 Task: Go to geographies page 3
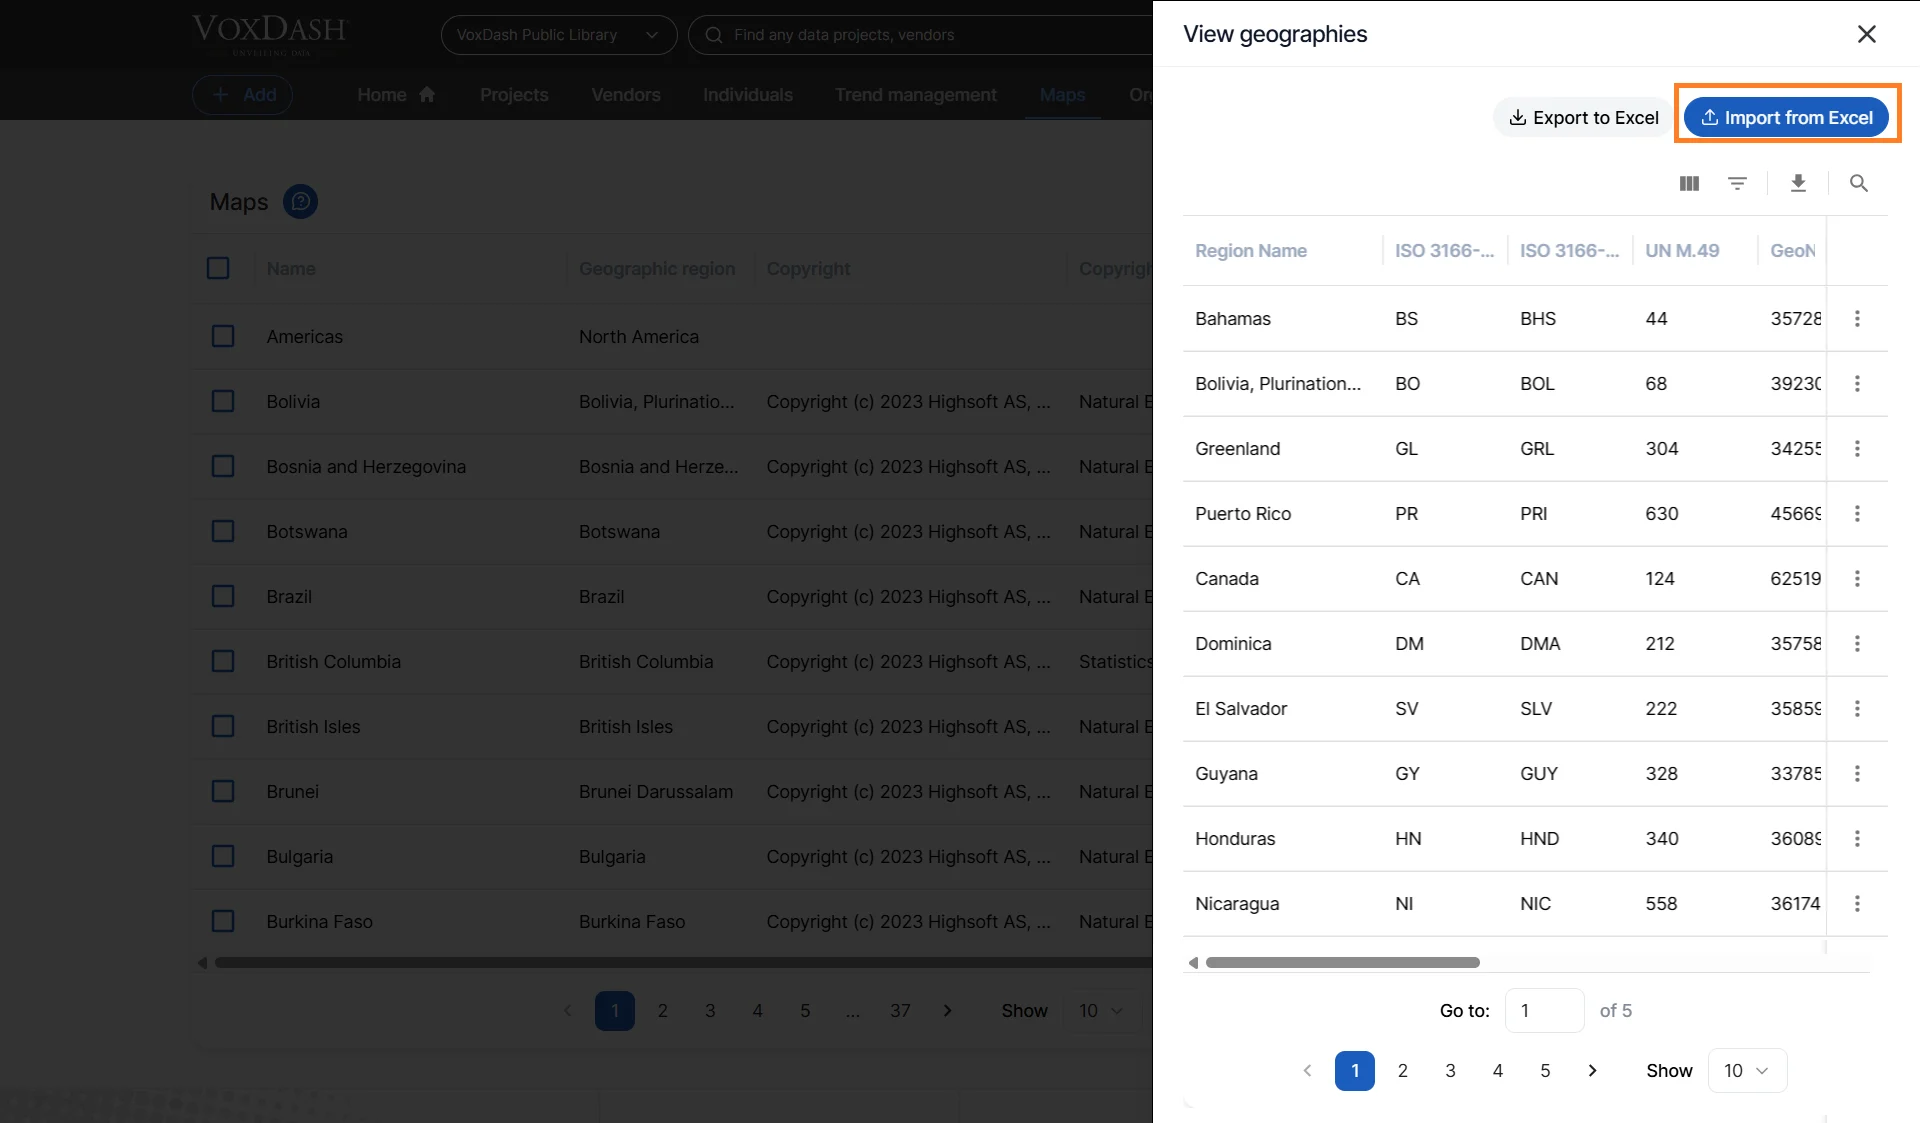point(1450,1070)
